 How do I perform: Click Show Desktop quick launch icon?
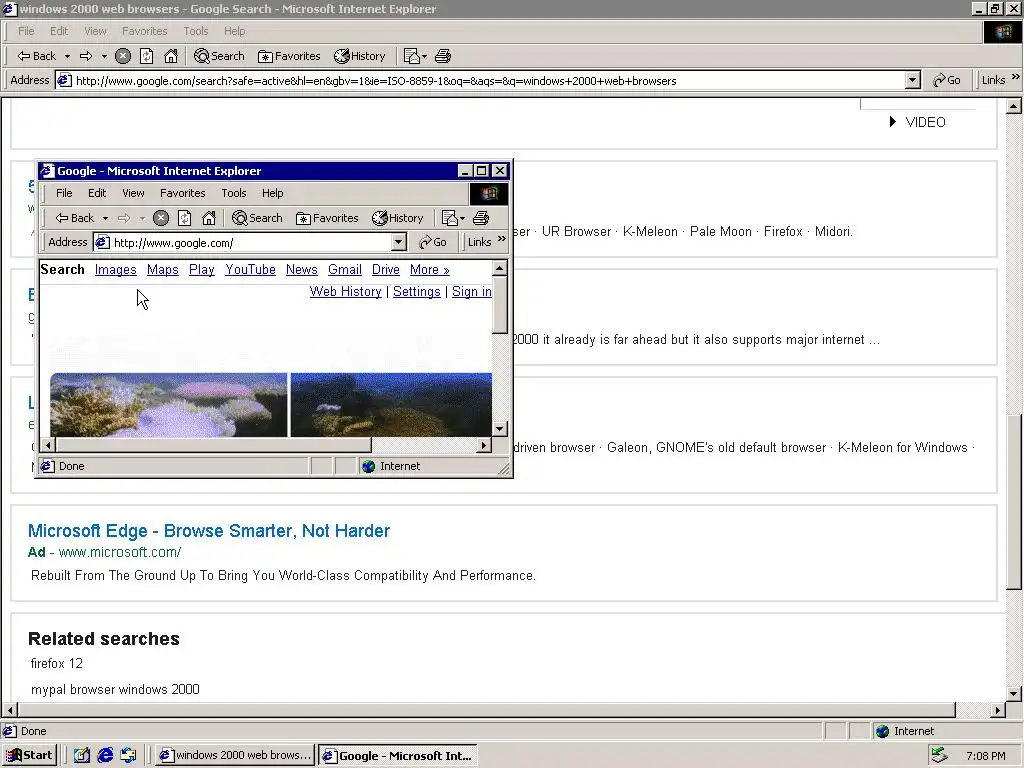[x=82, y=756]
